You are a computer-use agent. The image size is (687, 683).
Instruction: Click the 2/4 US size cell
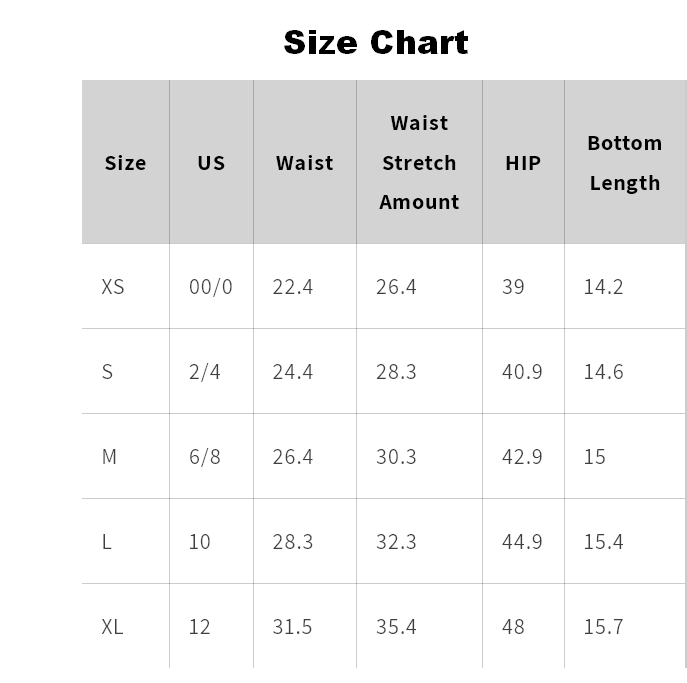(x=205, y=372)
